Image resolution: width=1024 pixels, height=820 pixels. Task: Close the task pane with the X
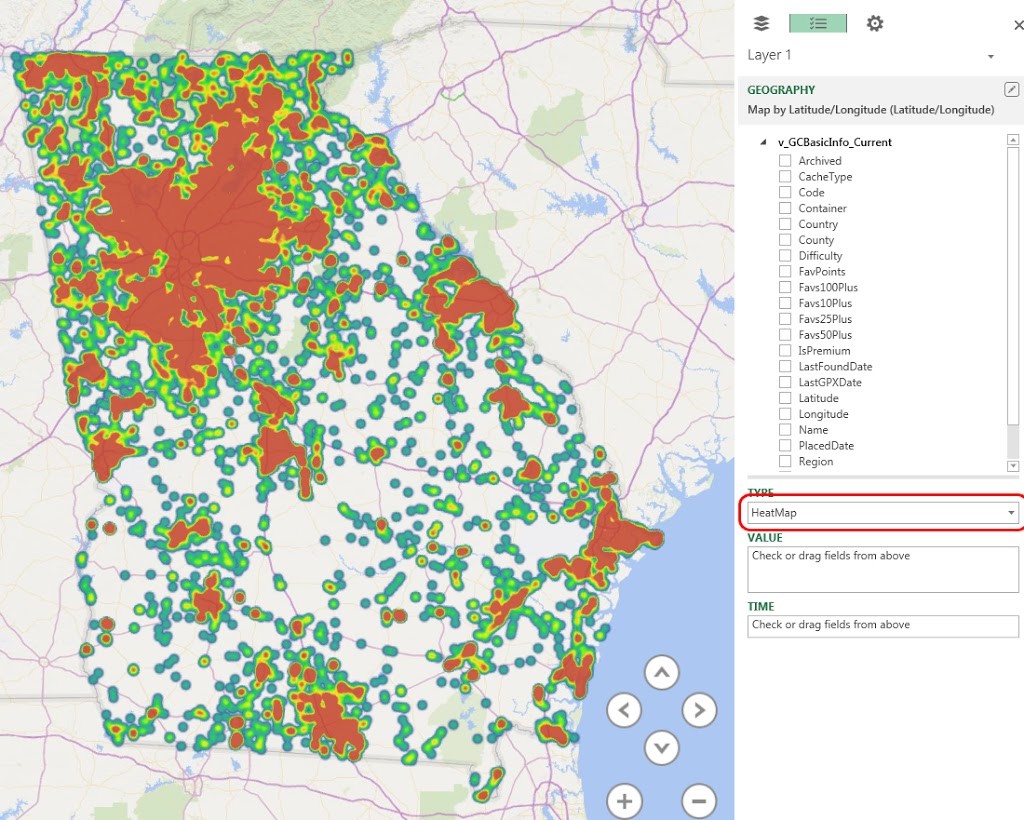(x=1017, y=23)
